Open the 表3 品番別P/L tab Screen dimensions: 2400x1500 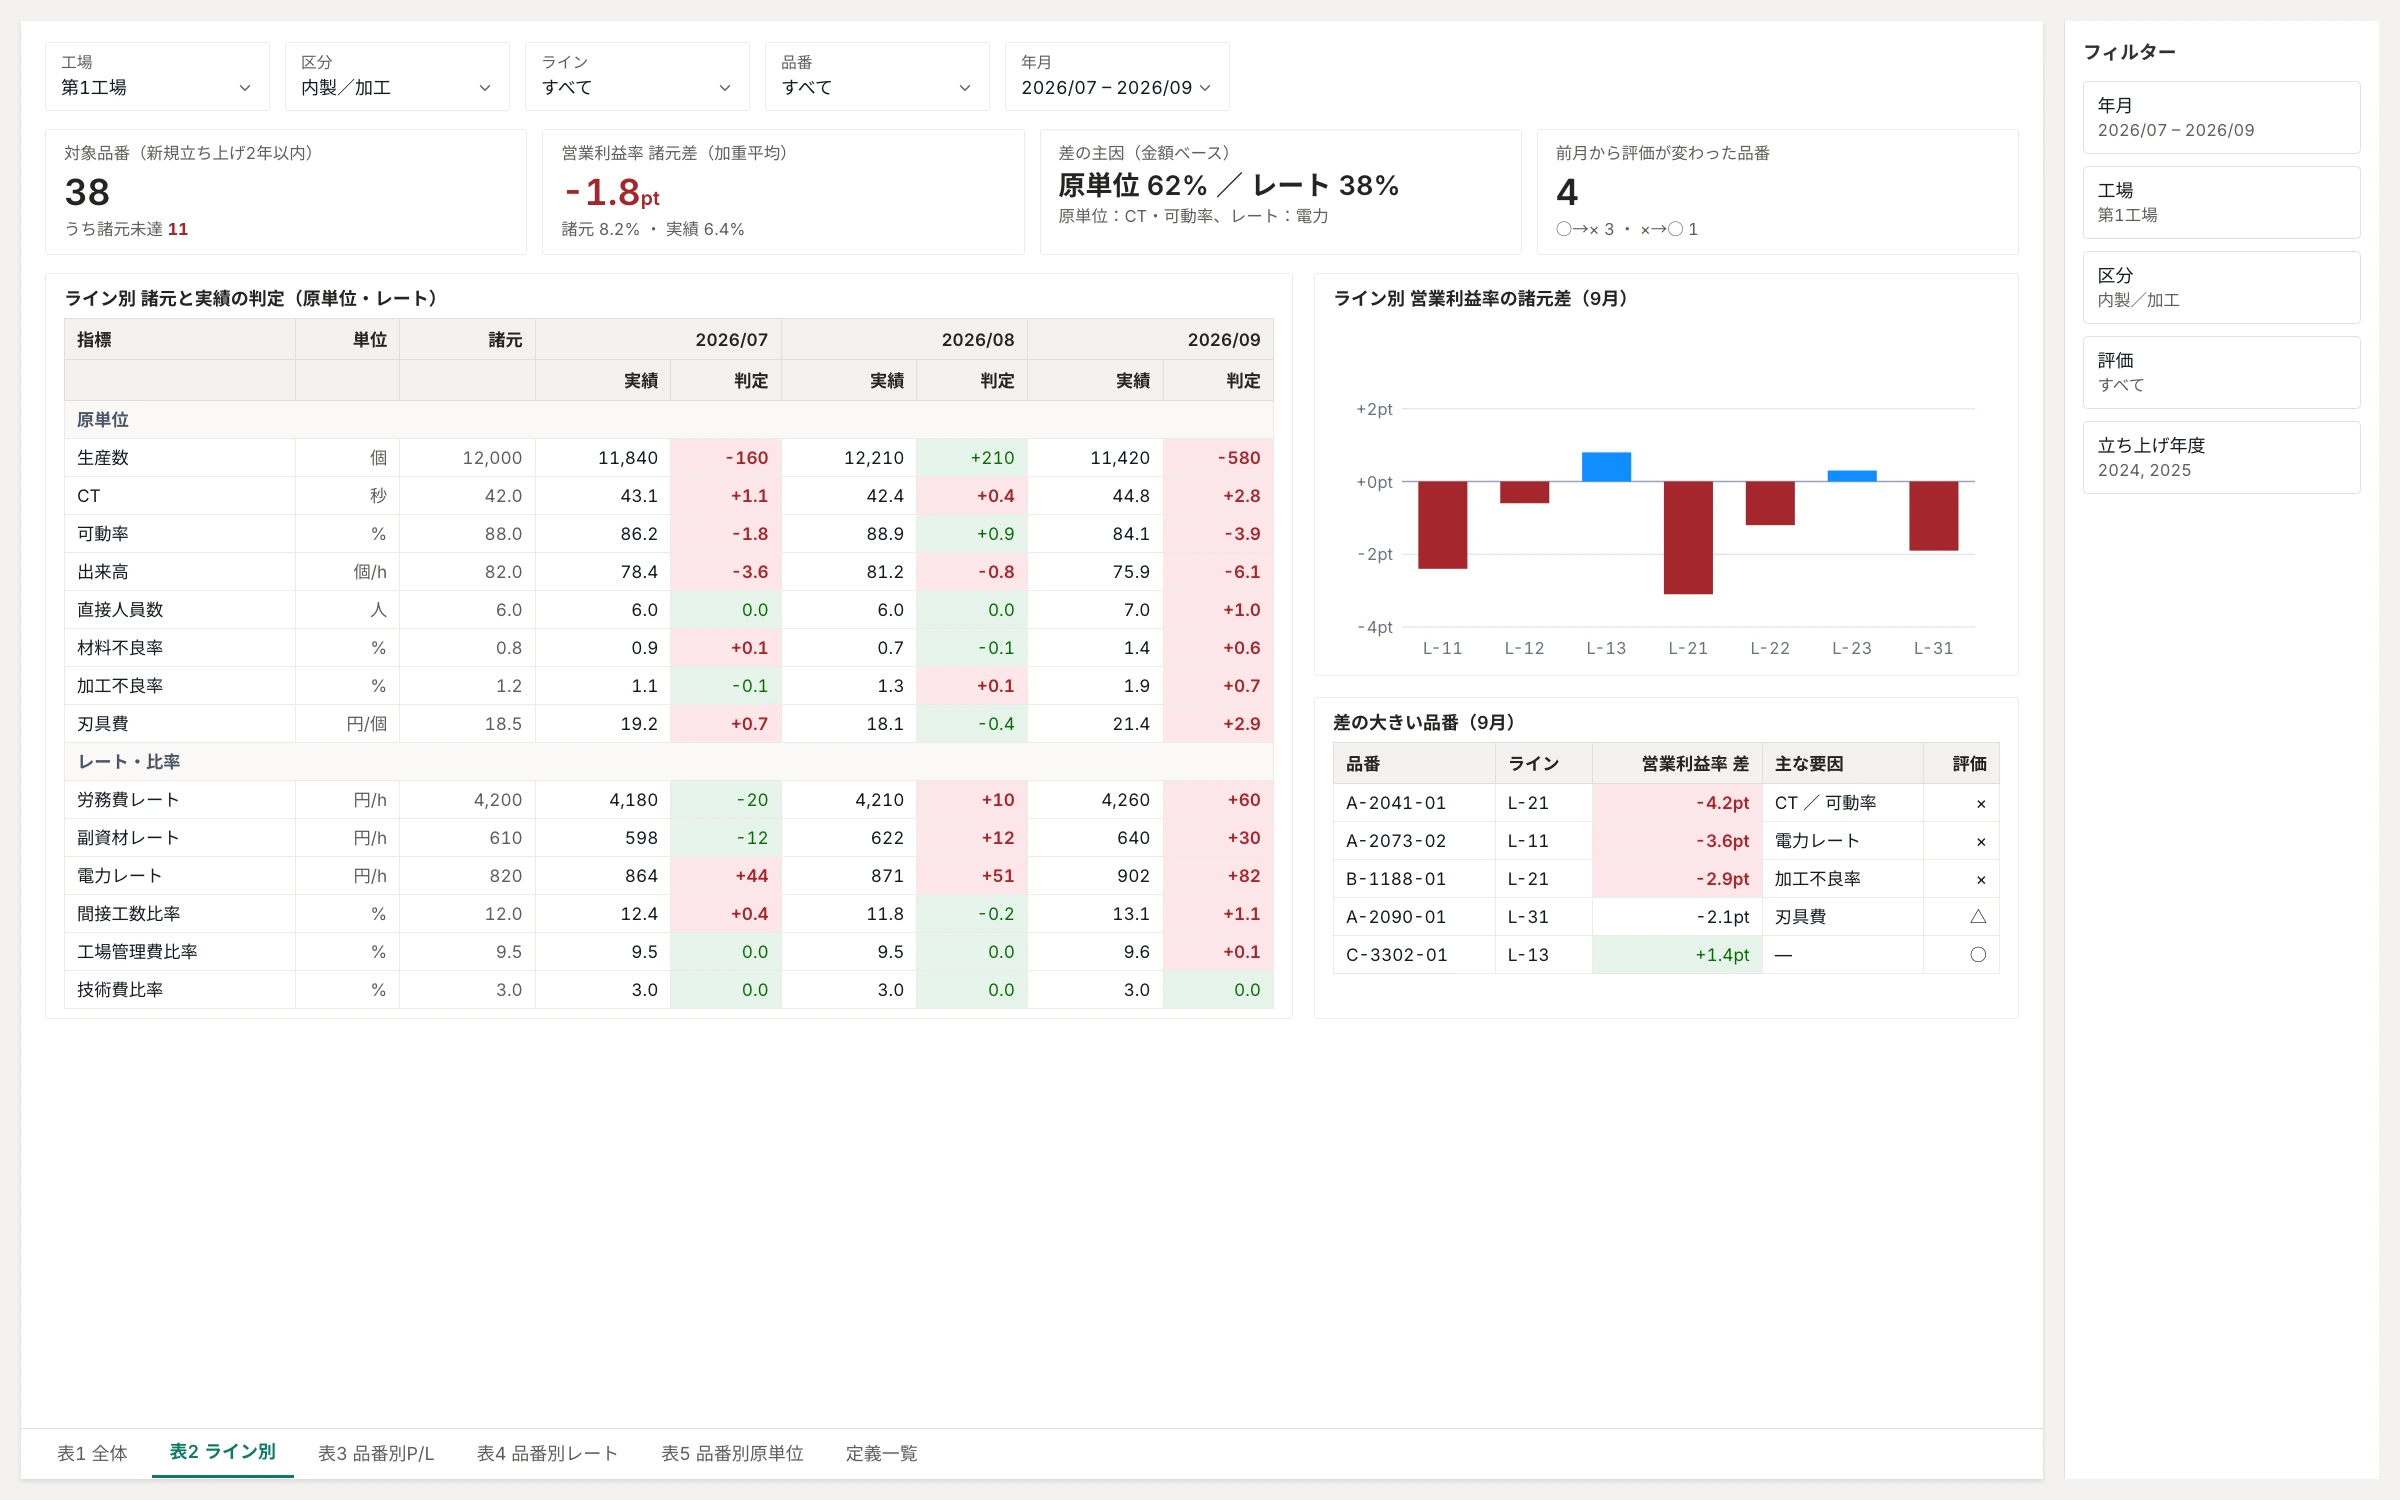tap(376, 1453)
